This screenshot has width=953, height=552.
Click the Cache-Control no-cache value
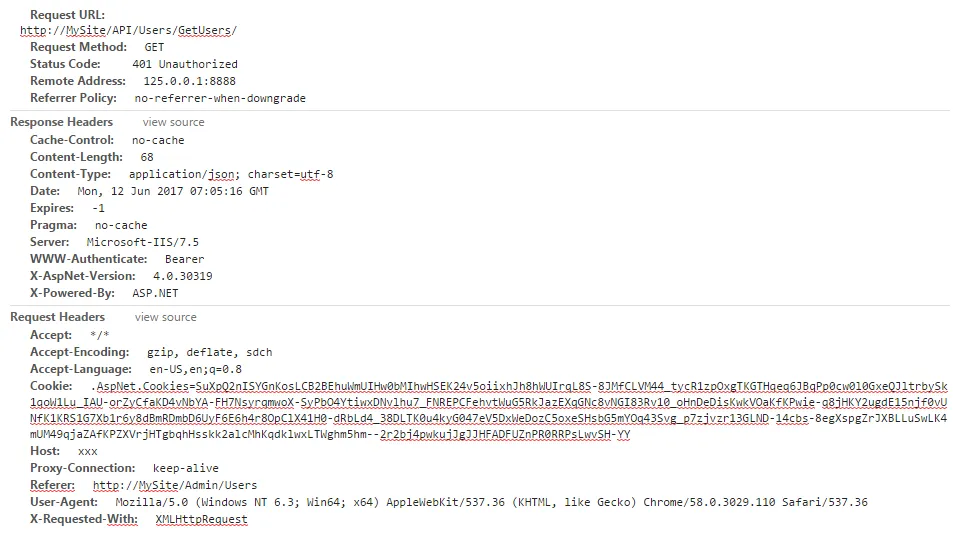[x=158, y=140]
